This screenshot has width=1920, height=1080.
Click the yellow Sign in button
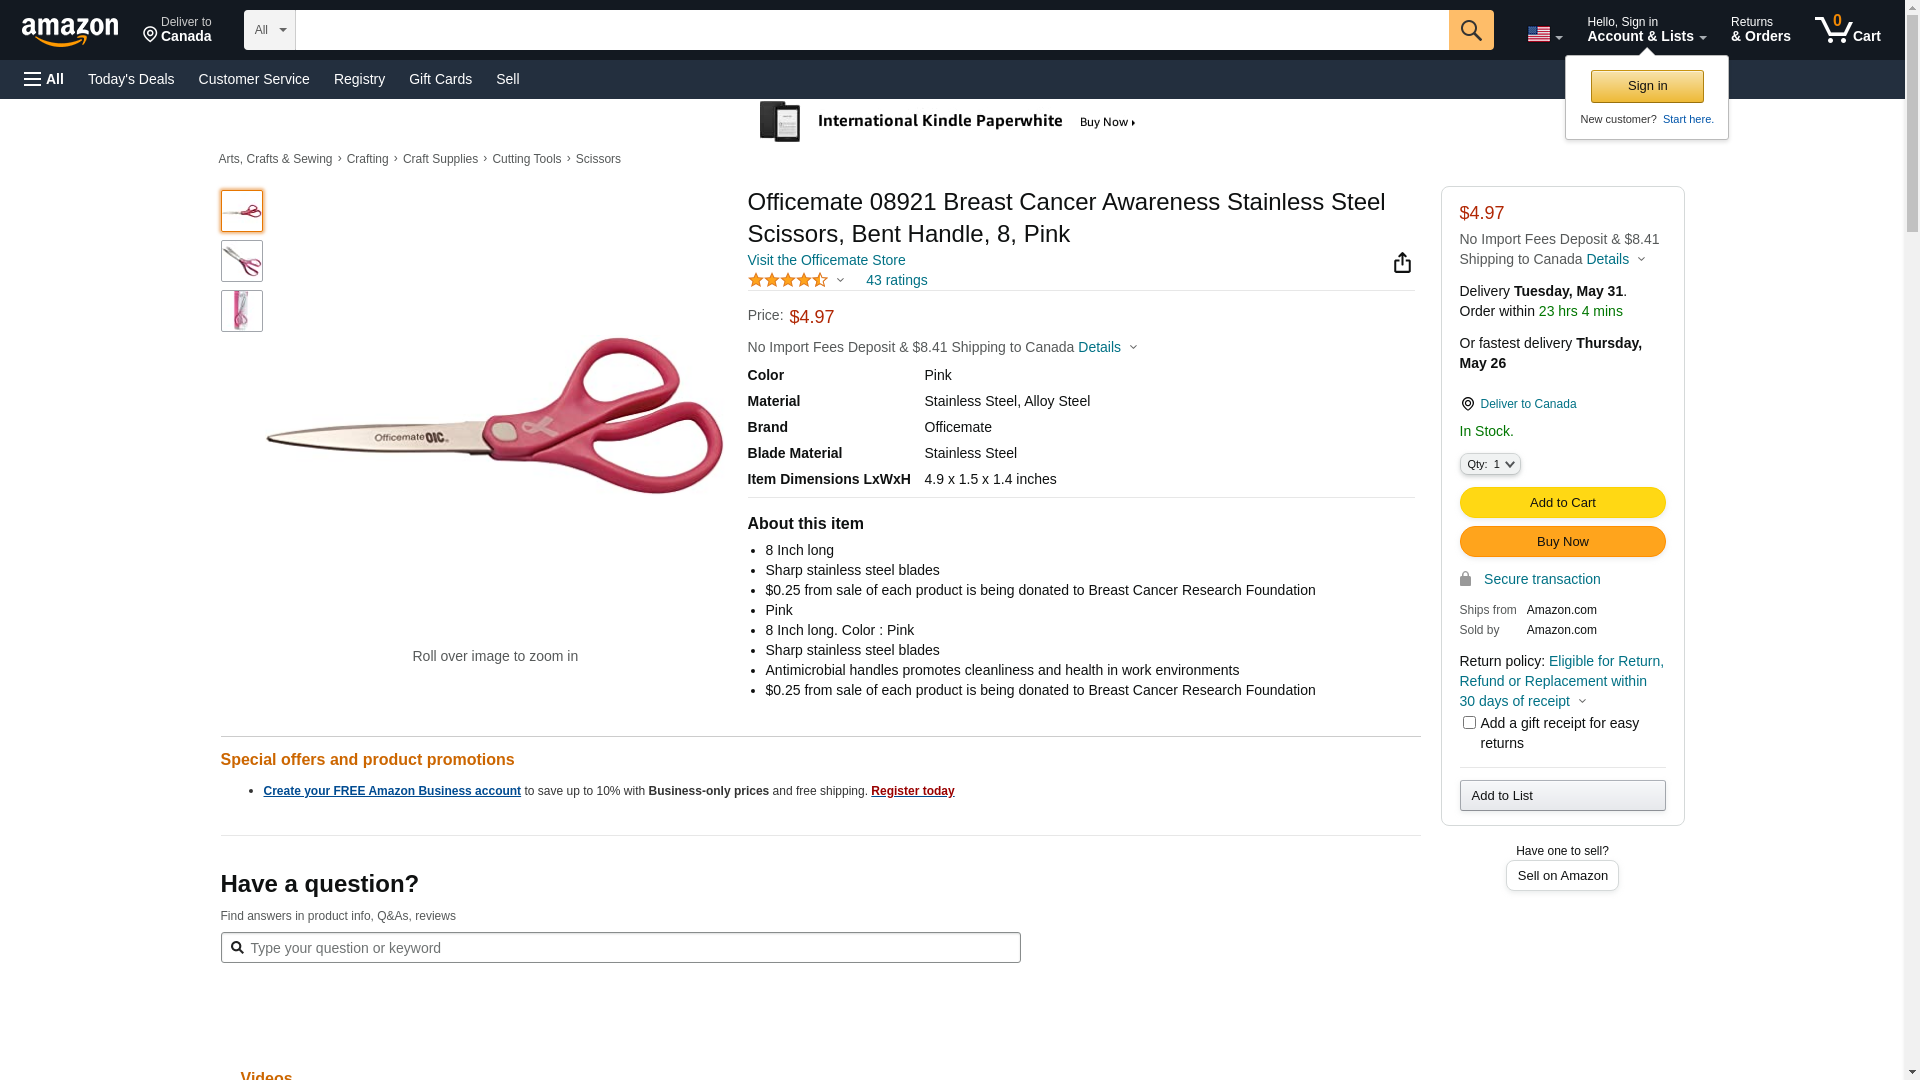point(1647,86)
